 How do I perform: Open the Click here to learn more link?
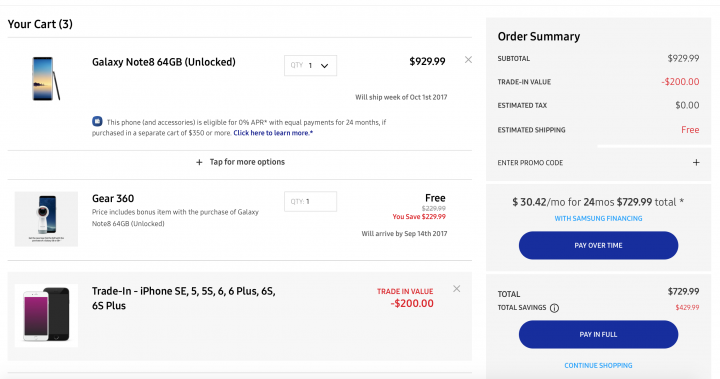click(273, 133)
